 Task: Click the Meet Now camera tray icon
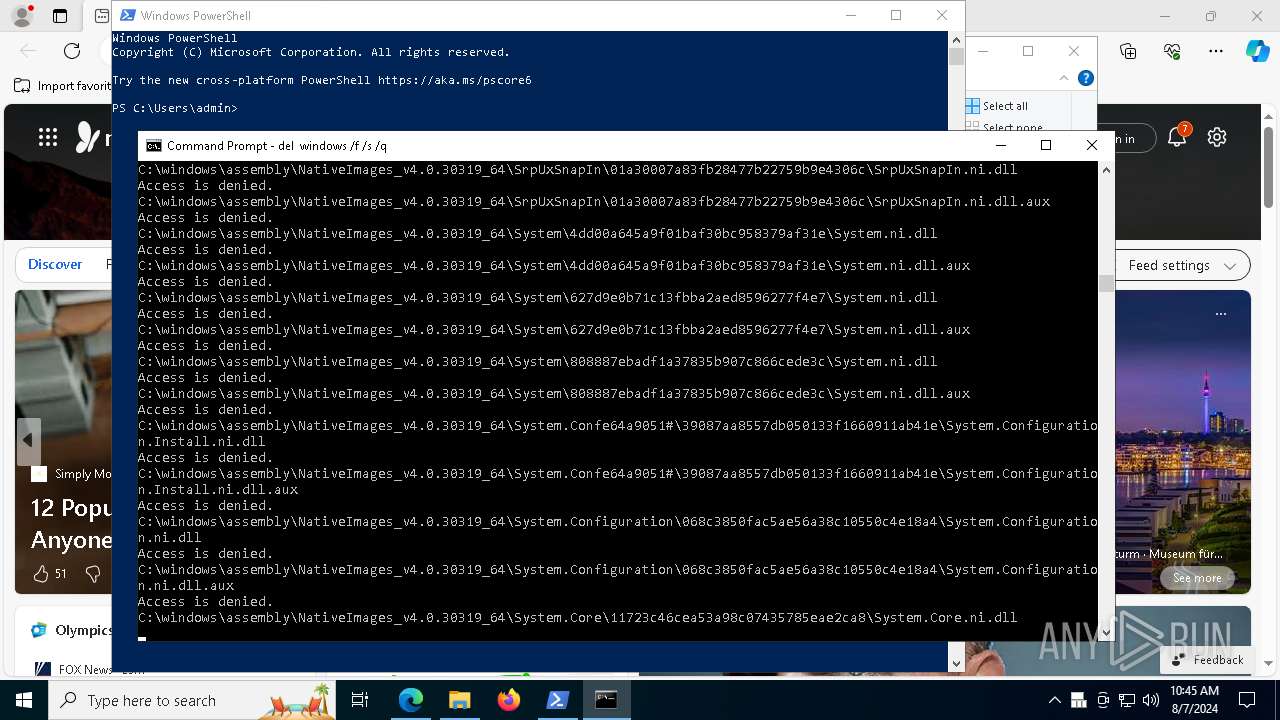tap(1103, 700)
